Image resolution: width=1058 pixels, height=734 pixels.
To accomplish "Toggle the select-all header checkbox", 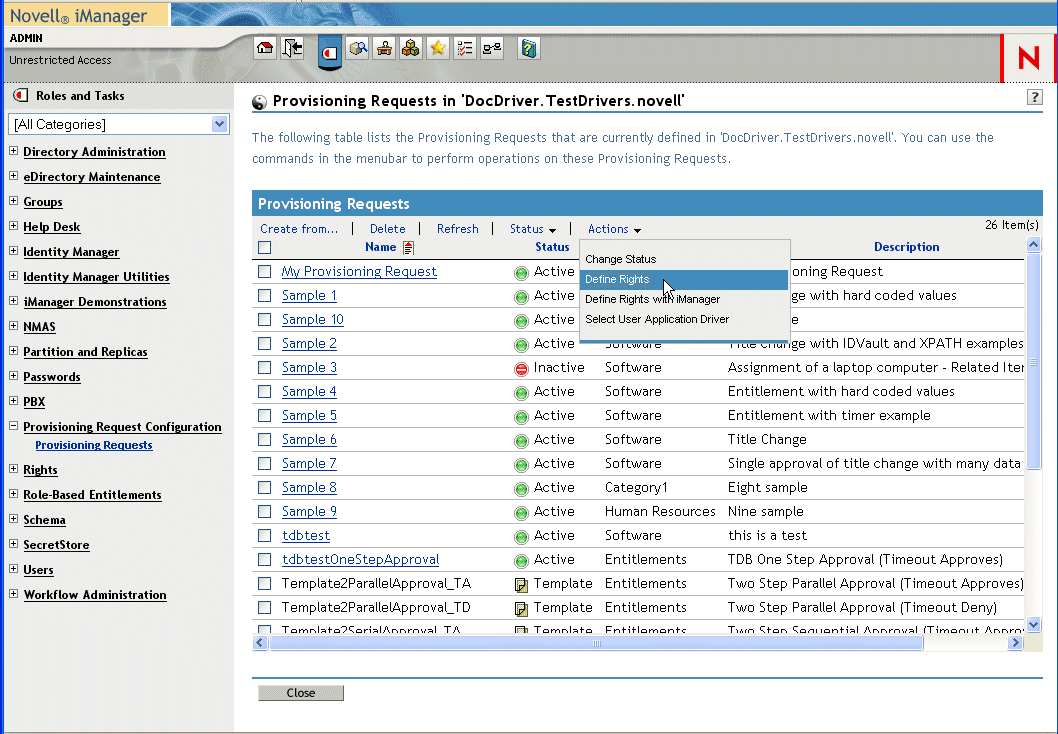I will (264, 247).
